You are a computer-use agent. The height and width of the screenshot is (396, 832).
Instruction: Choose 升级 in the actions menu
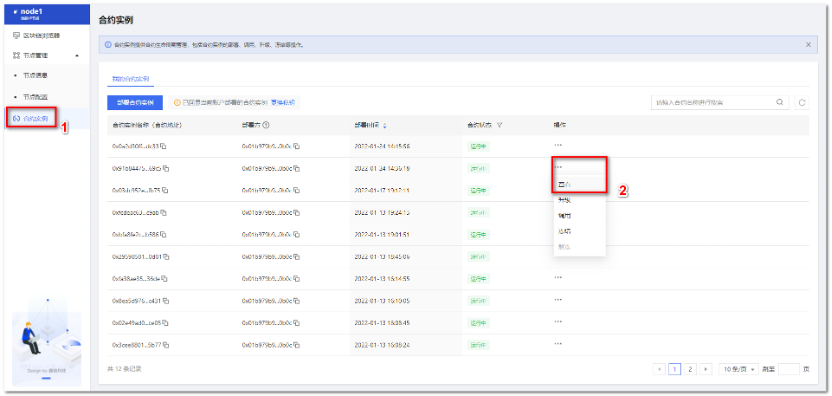tap(579, 201)
